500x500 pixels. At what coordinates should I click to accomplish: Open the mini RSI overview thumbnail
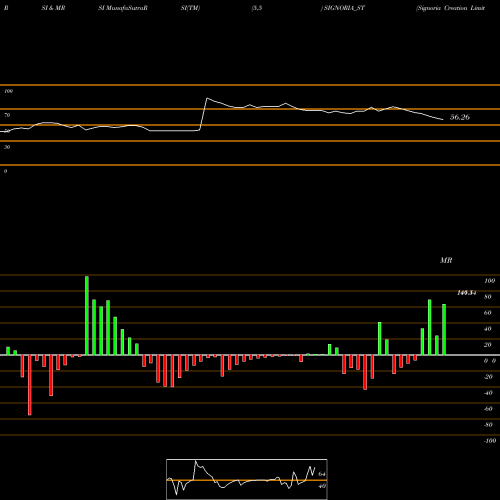247,479
